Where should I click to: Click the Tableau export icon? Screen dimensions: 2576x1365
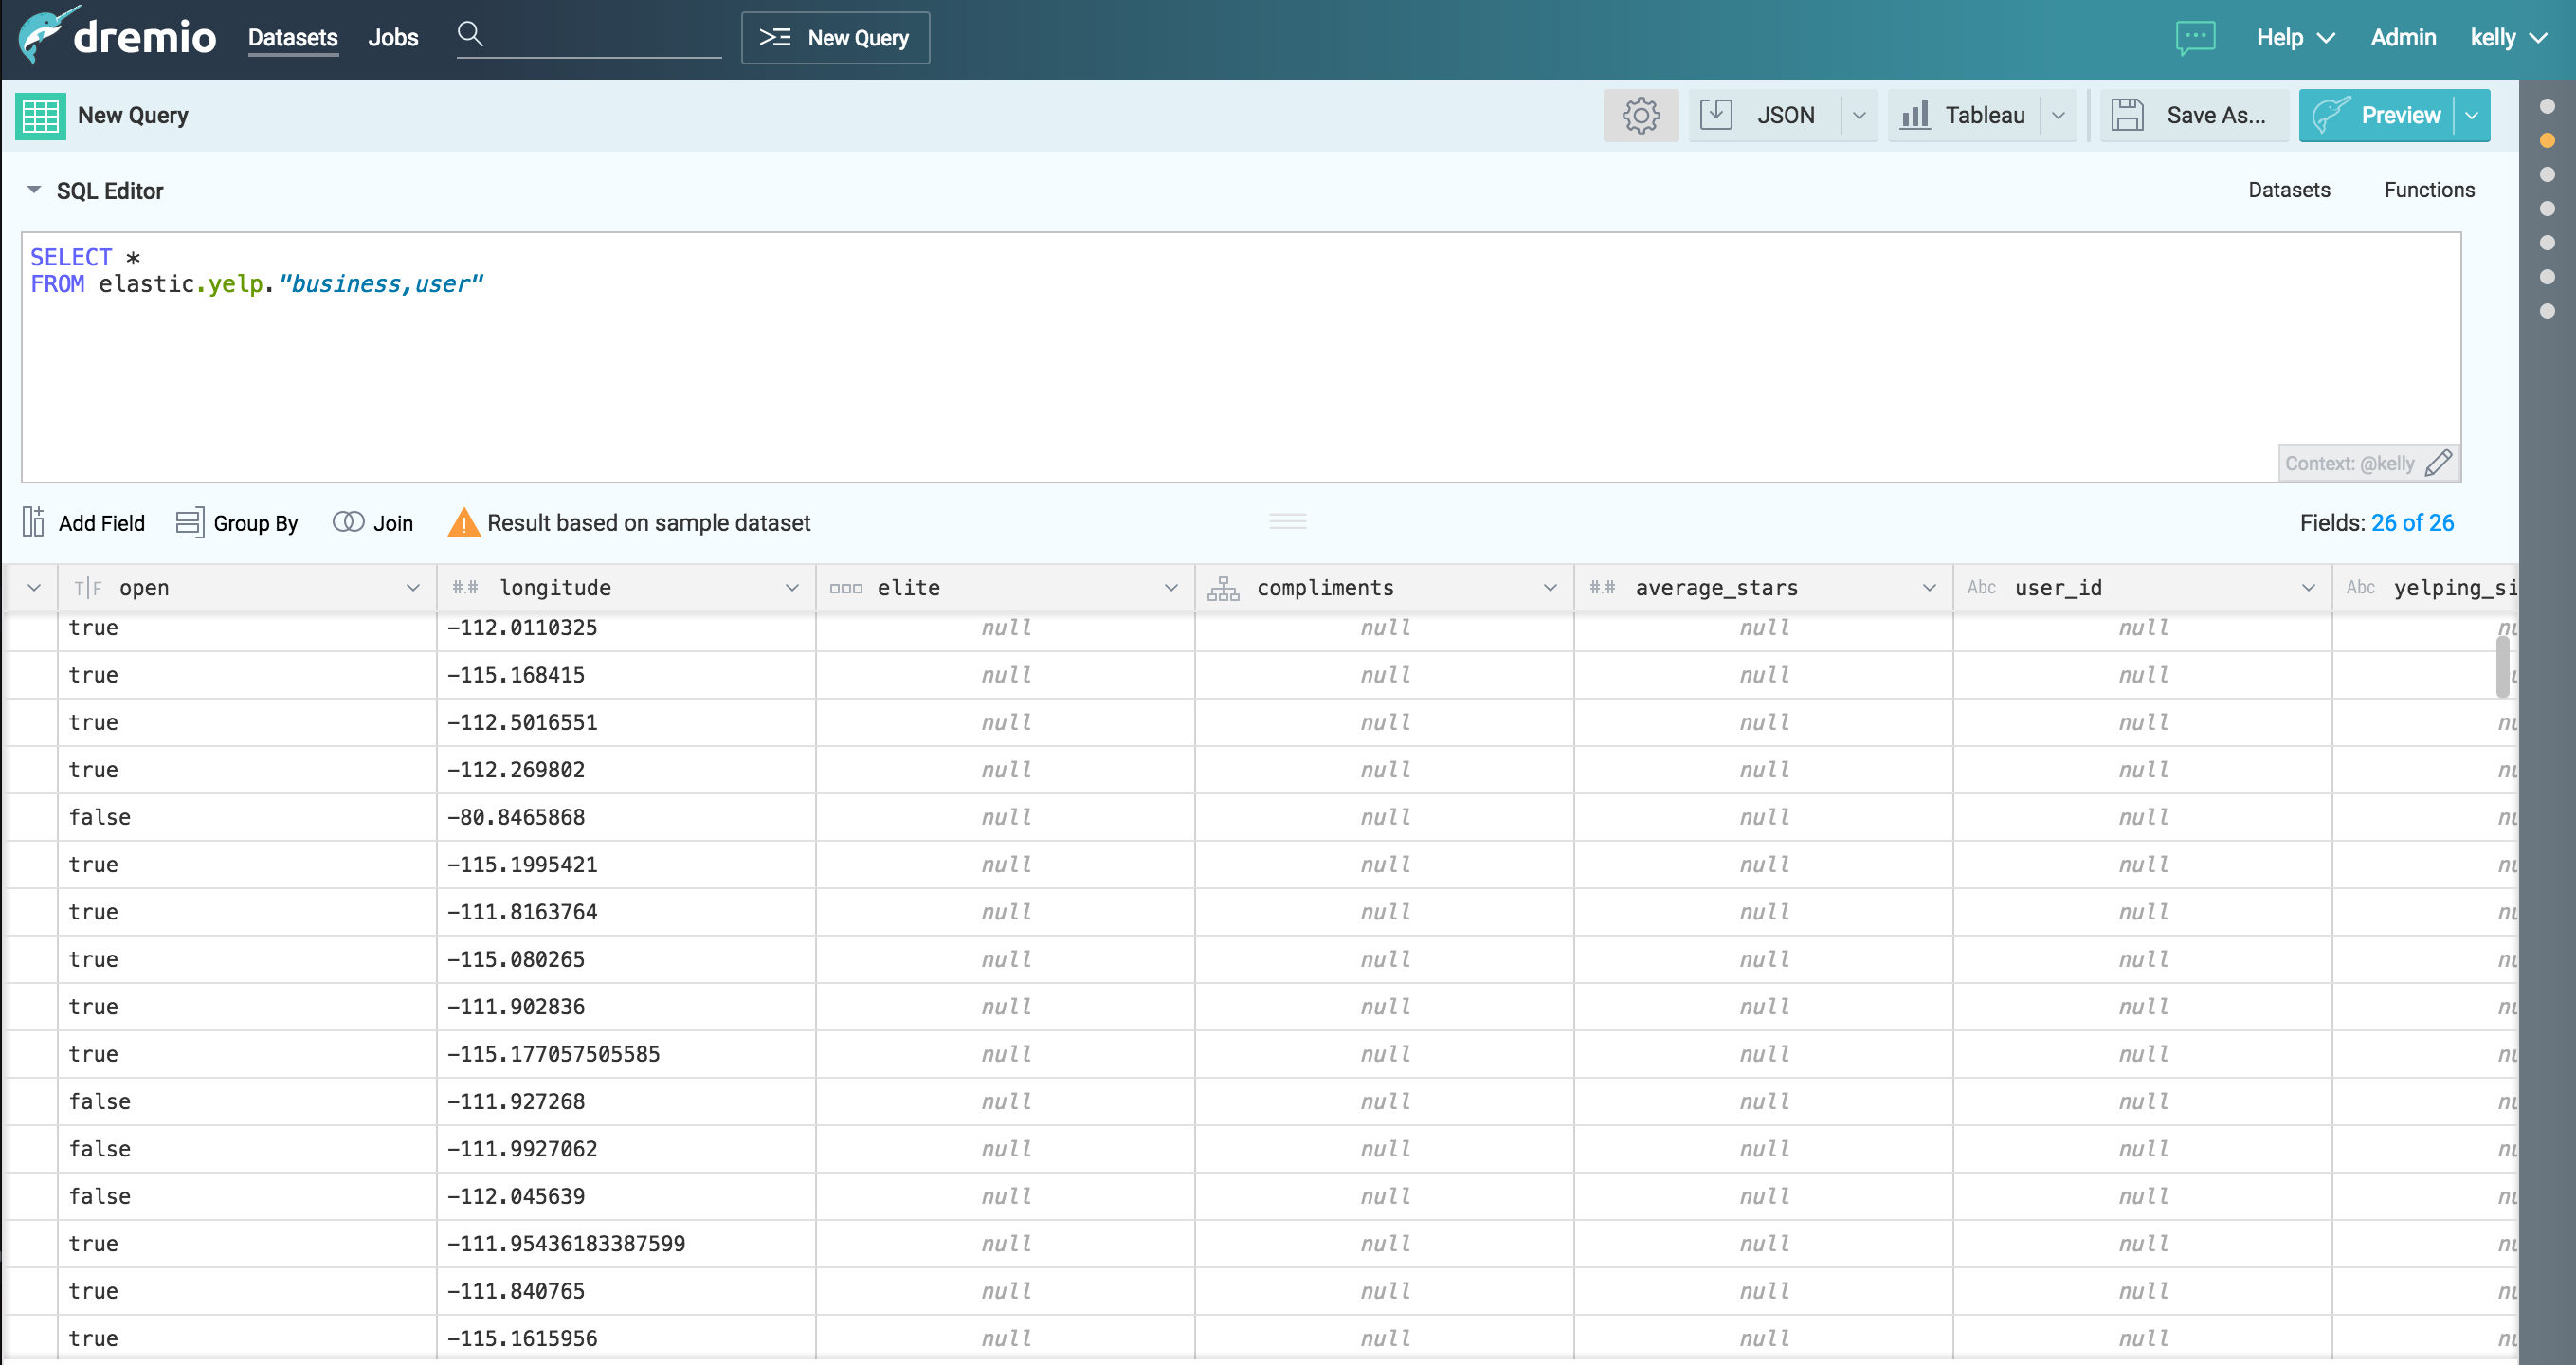(x=1916, y=114)
